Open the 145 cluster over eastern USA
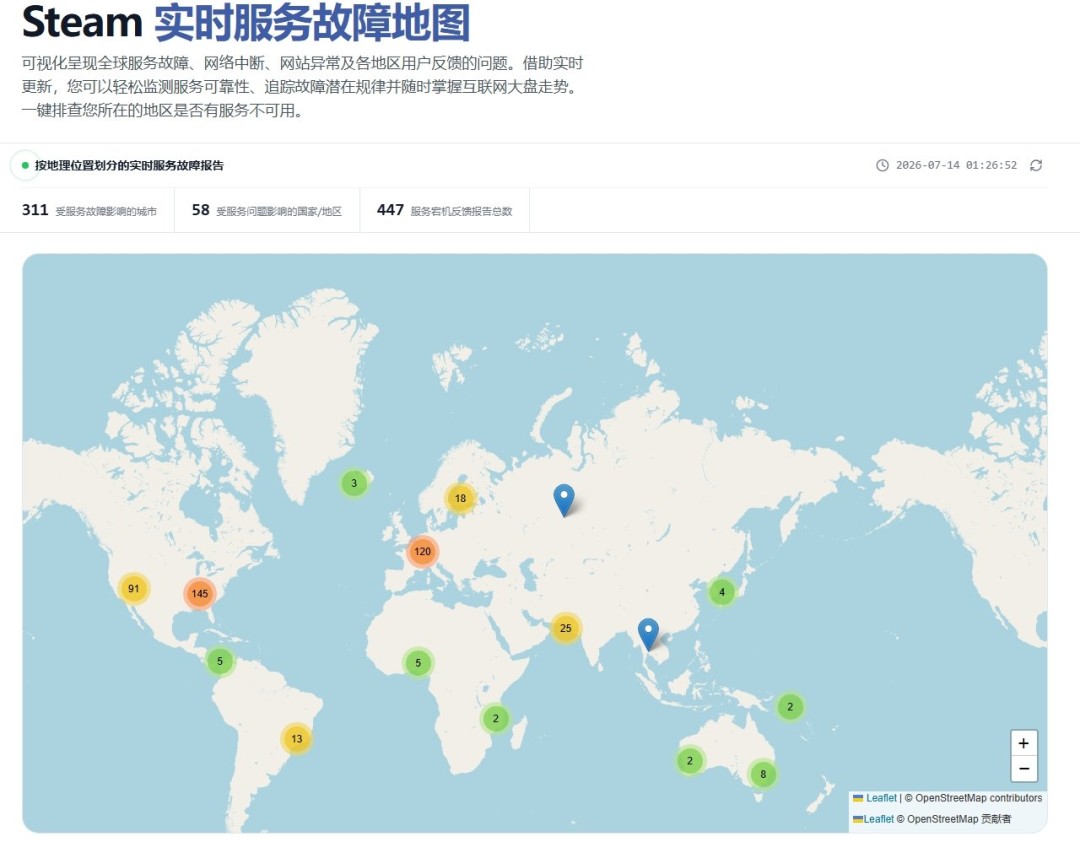1080x853 pixels. 200,593
